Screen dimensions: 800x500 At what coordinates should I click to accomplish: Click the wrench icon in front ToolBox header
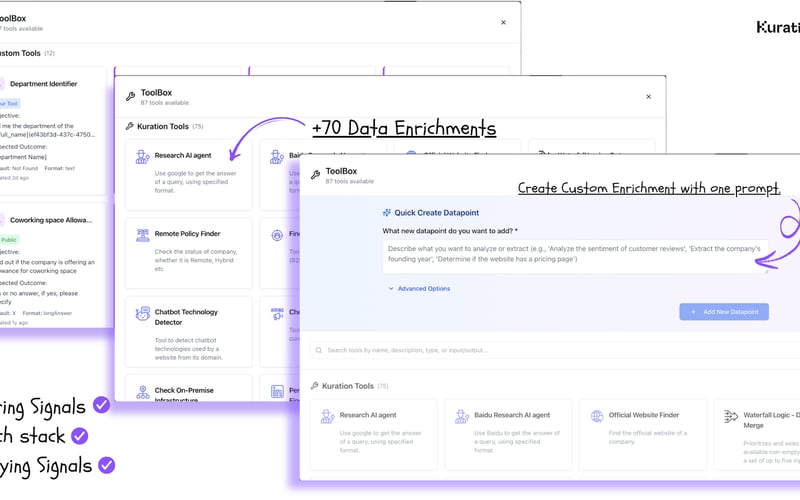315,175
